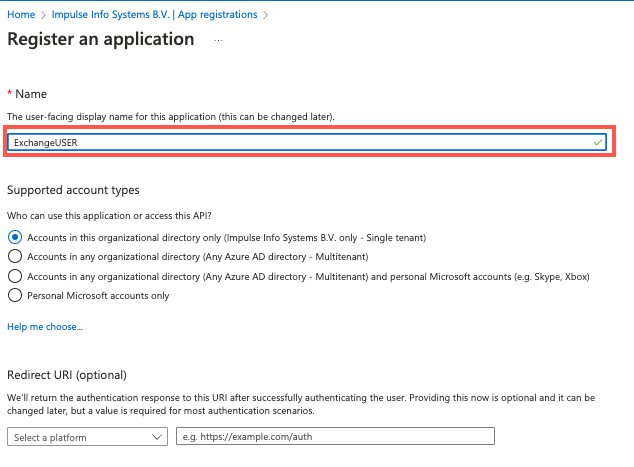Click the red required asterisk beside Name

click(9, 93)
